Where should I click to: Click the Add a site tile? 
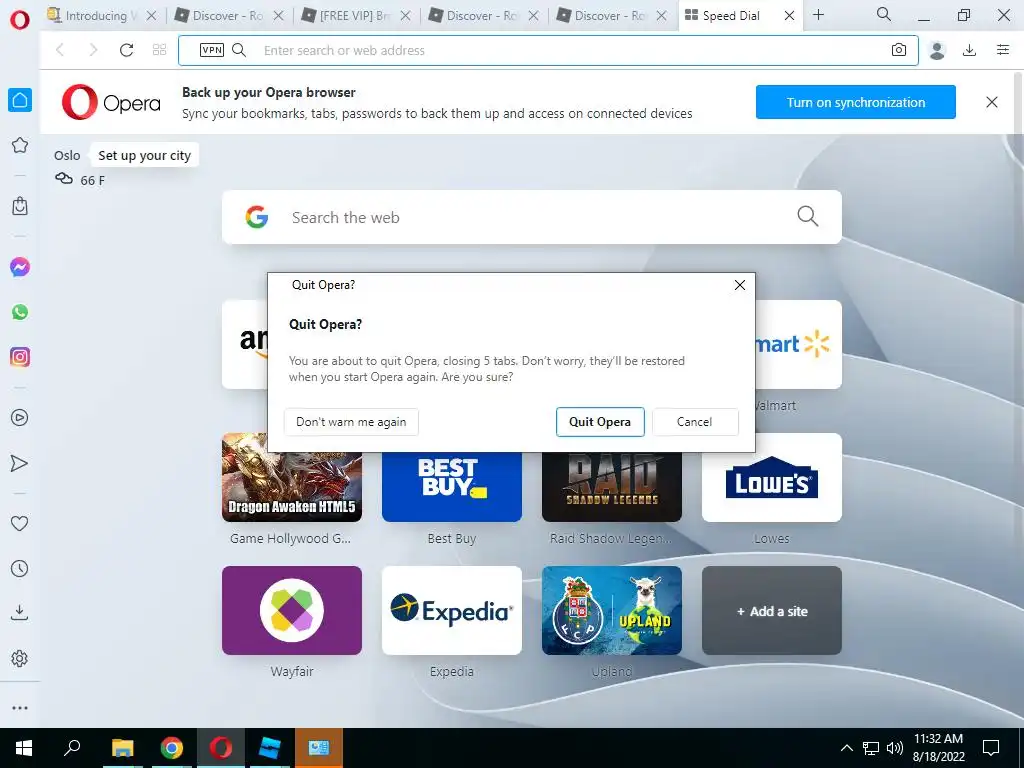pyautogui.click(x=772, y=611)
